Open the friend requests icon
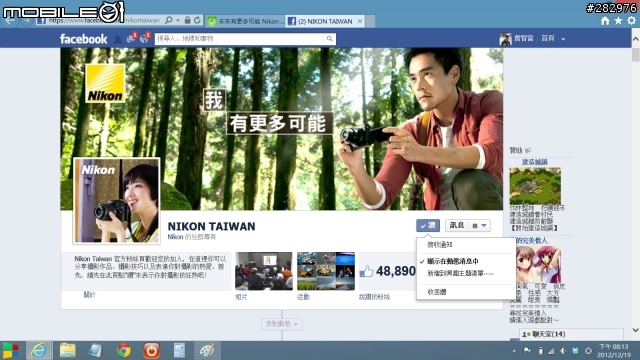The height and width of the screenshot is (360, 640). pyautogui.click(x=118, y=39)
